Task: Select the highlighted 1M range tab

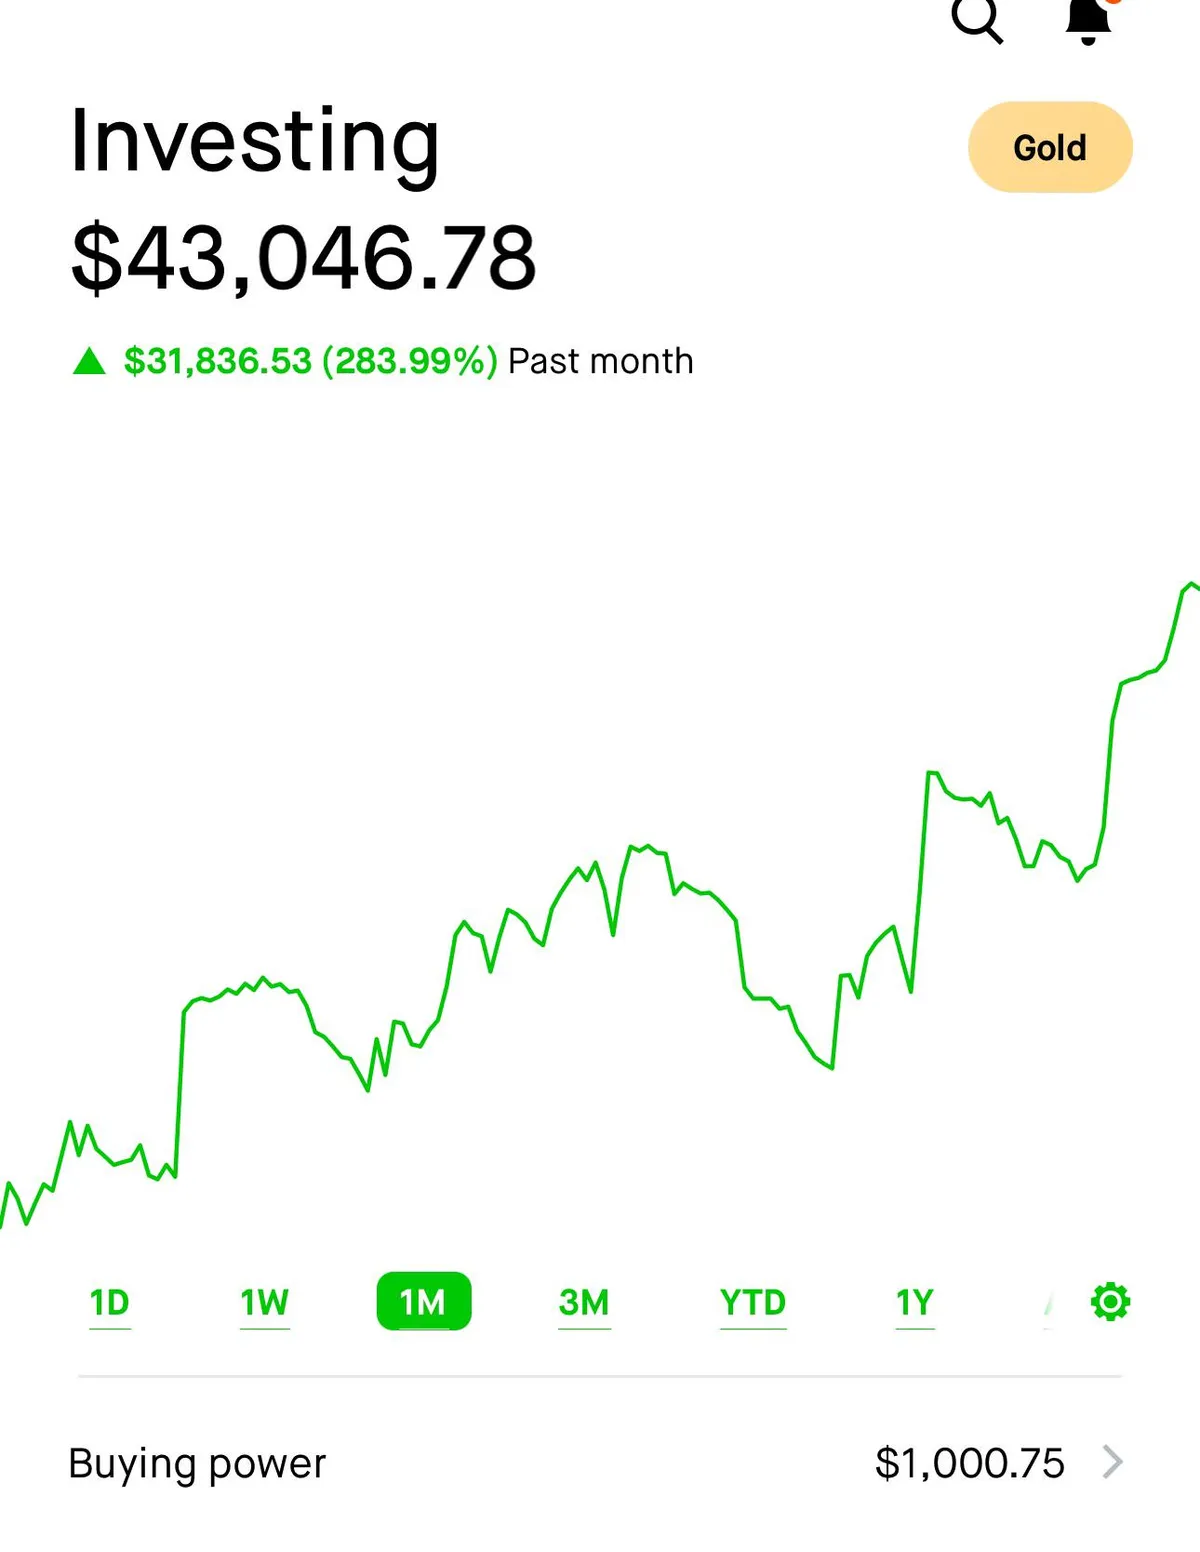Action: point(423,1302)
